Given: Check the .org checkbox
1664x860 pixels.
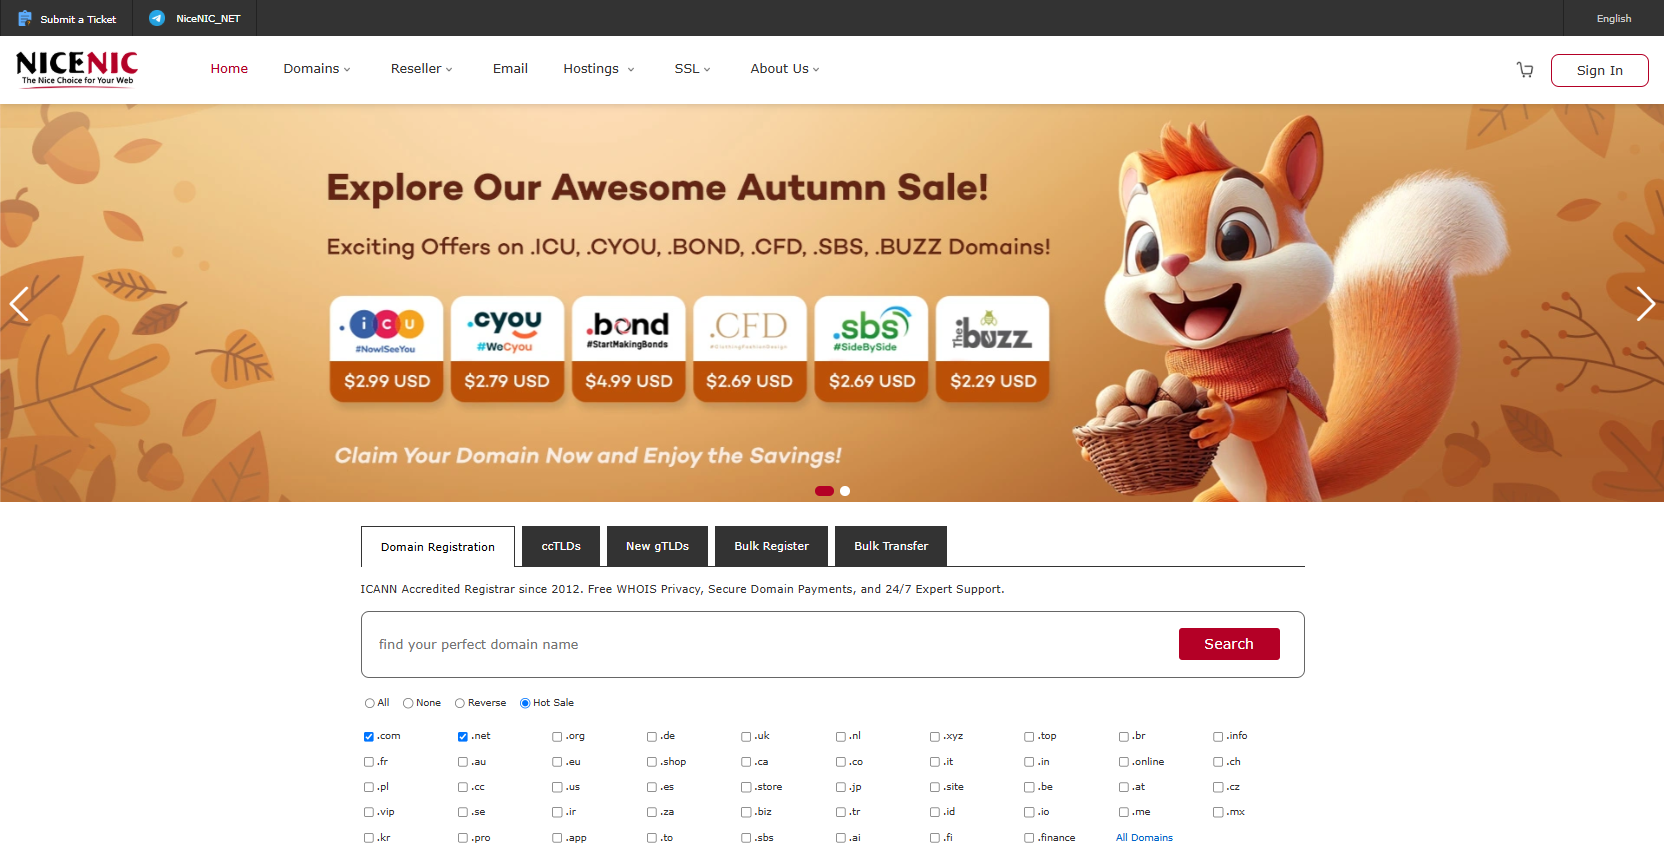Looking at the screenshot, I should click(557, 737).
